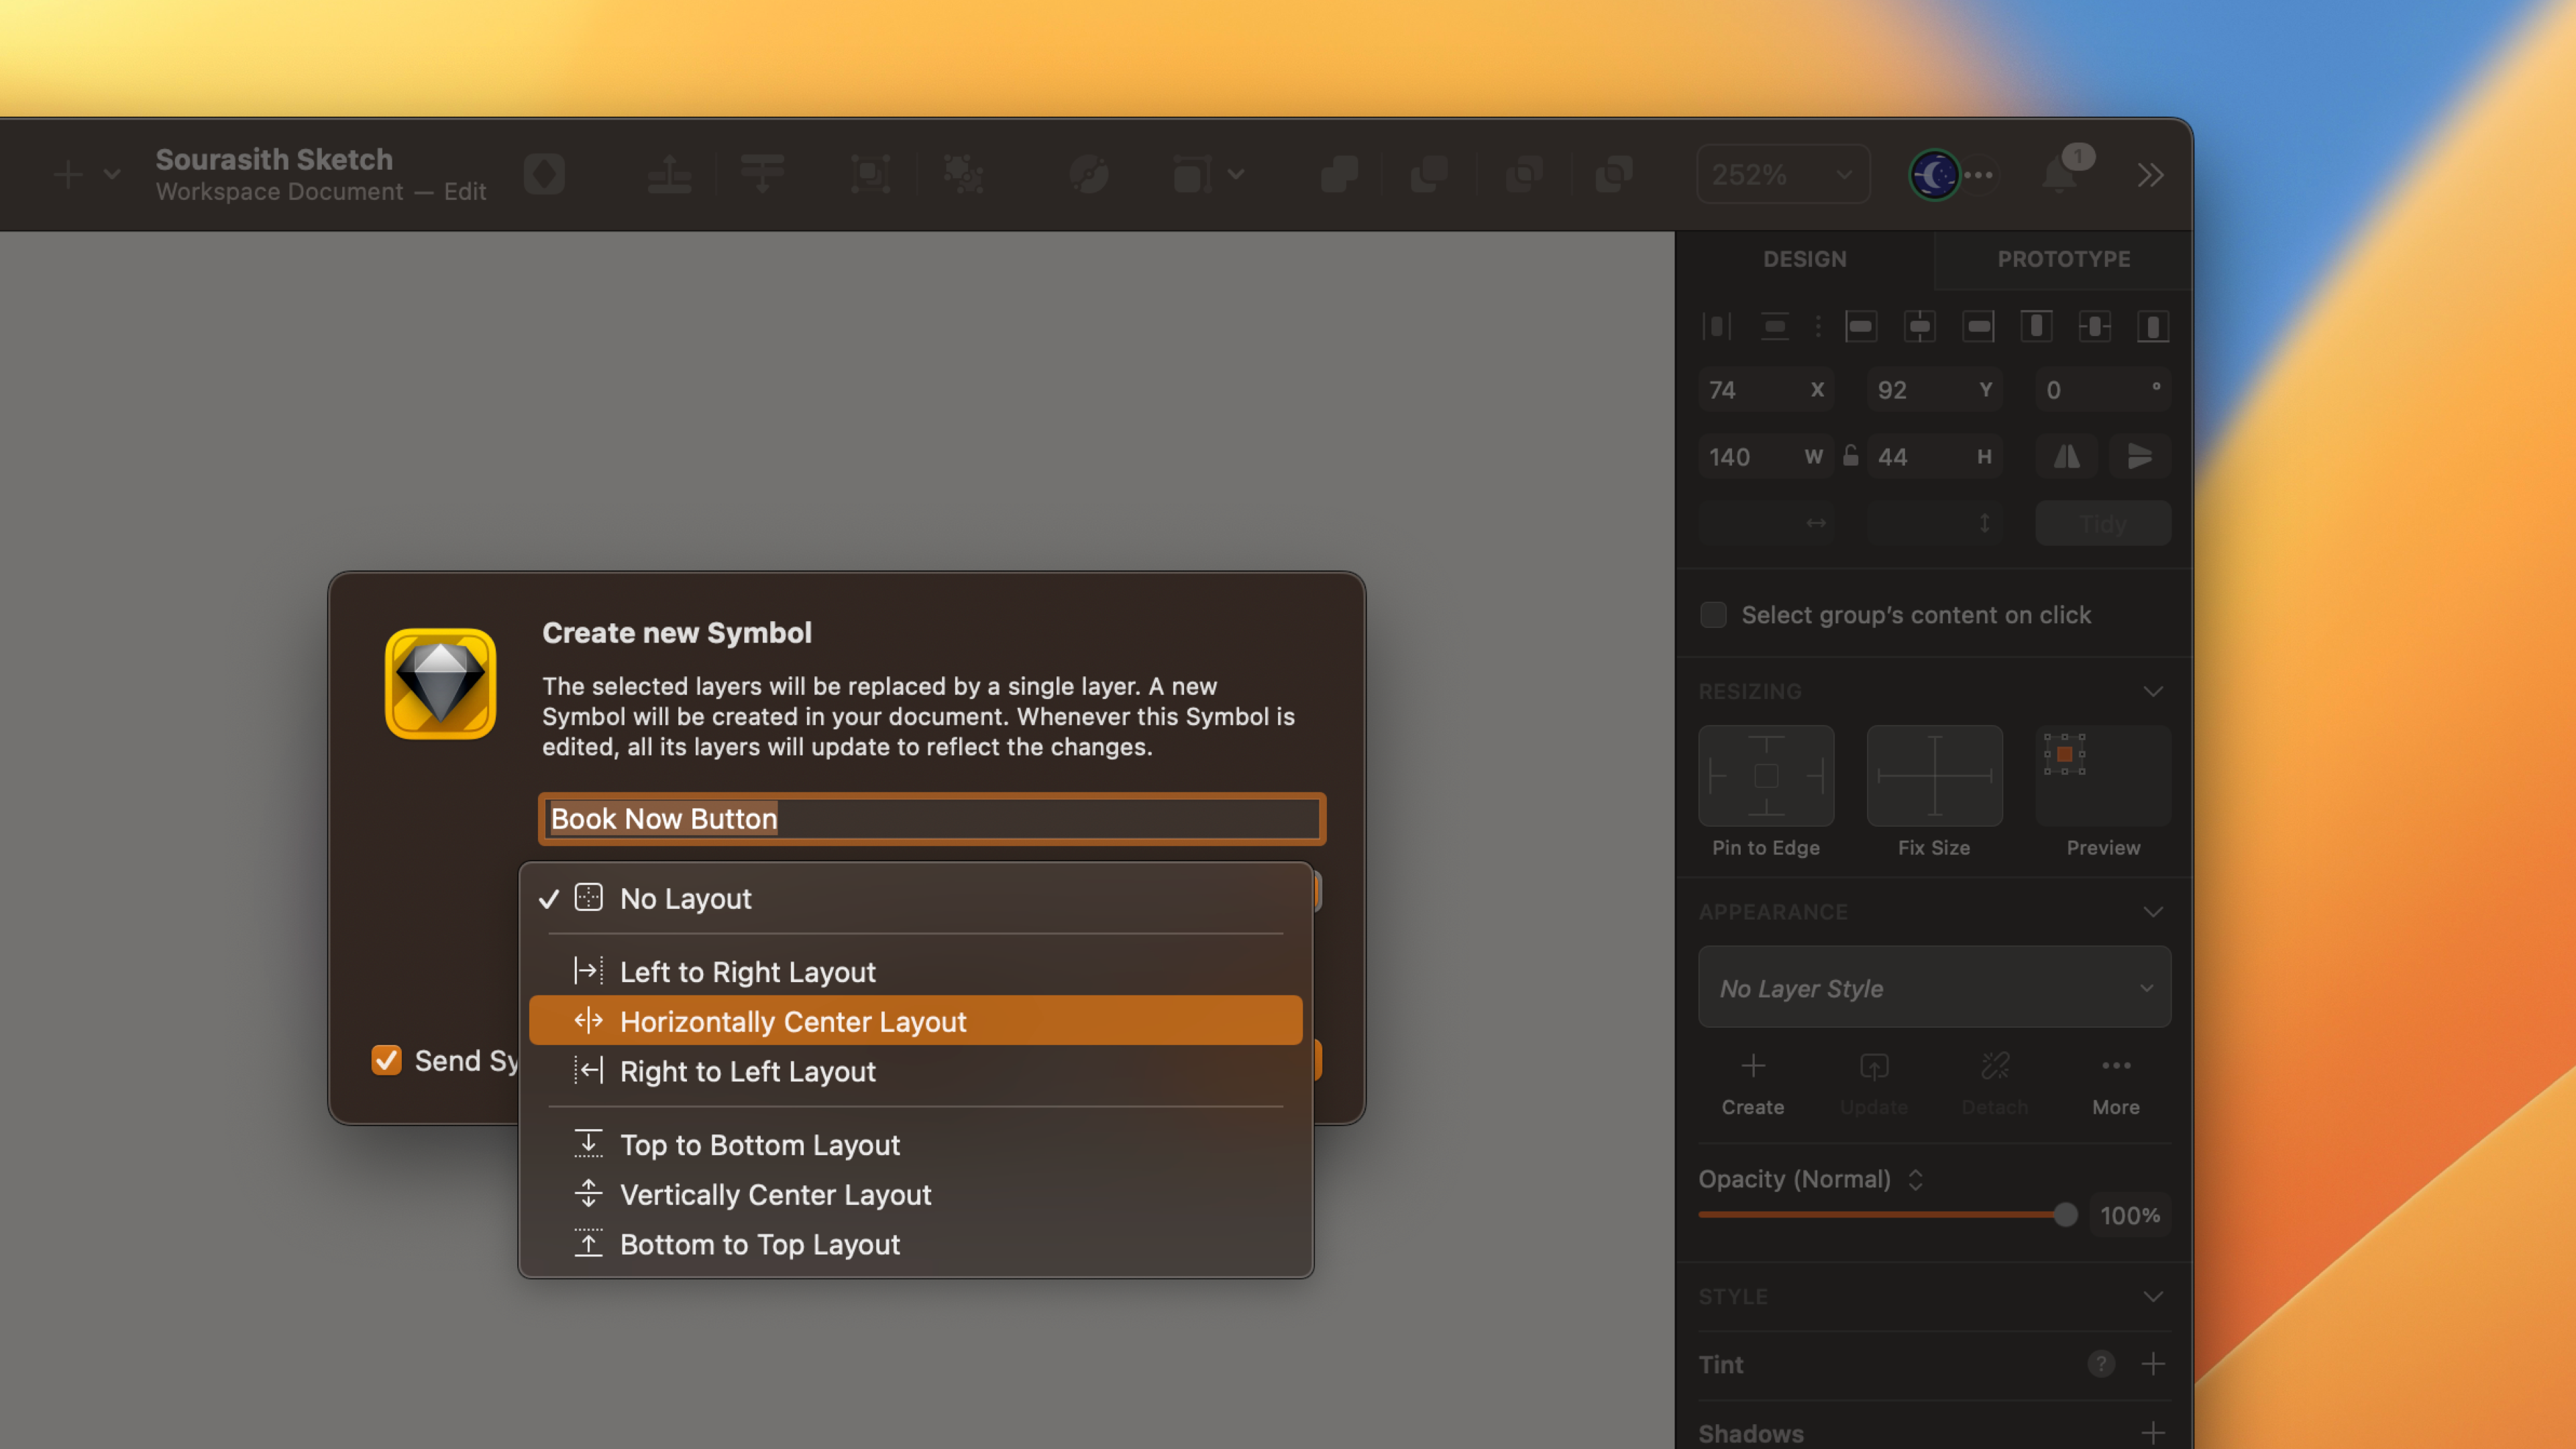Click the Book Now Button name field
Image resolution: width=2576 pixels, height=1449 pixels.
pos(930,818)
